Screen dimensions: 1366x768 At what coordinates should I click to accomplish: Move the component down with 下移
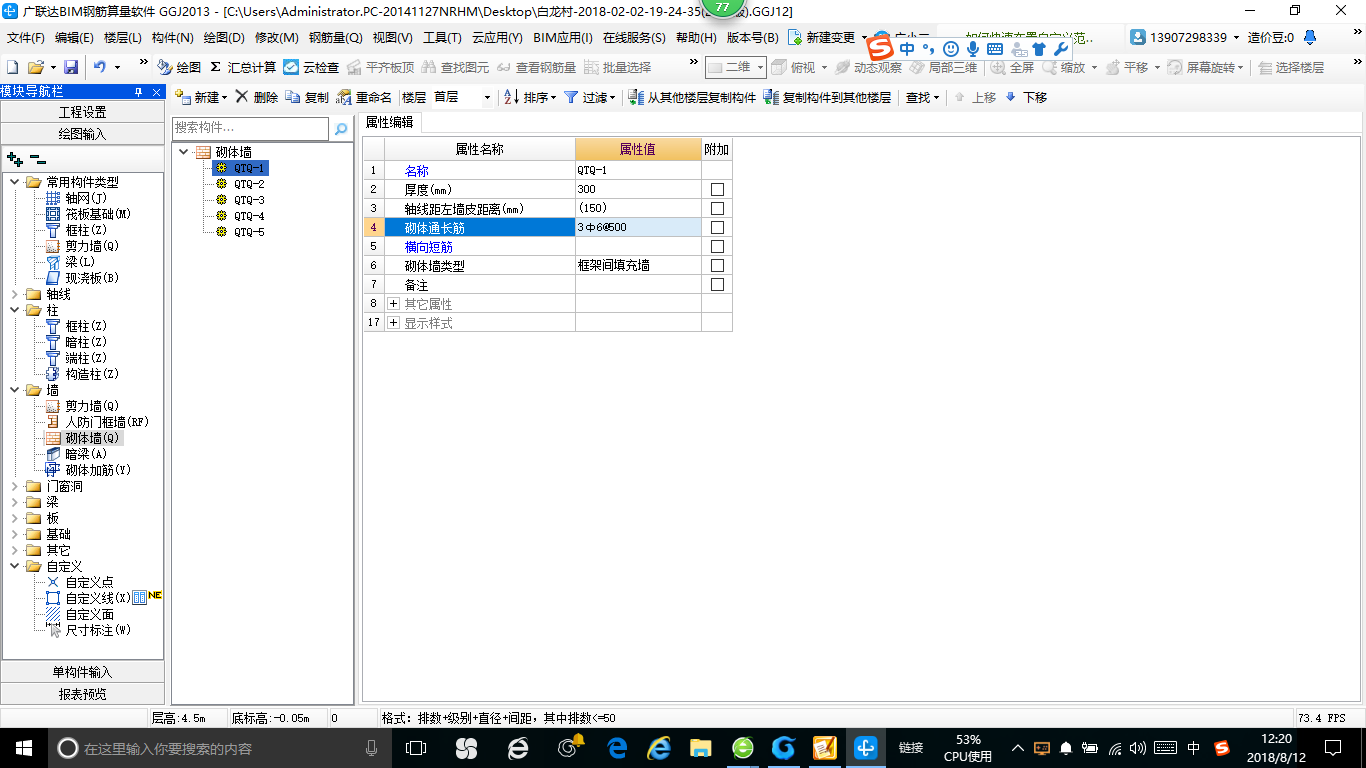click(x=1026, y=97)
